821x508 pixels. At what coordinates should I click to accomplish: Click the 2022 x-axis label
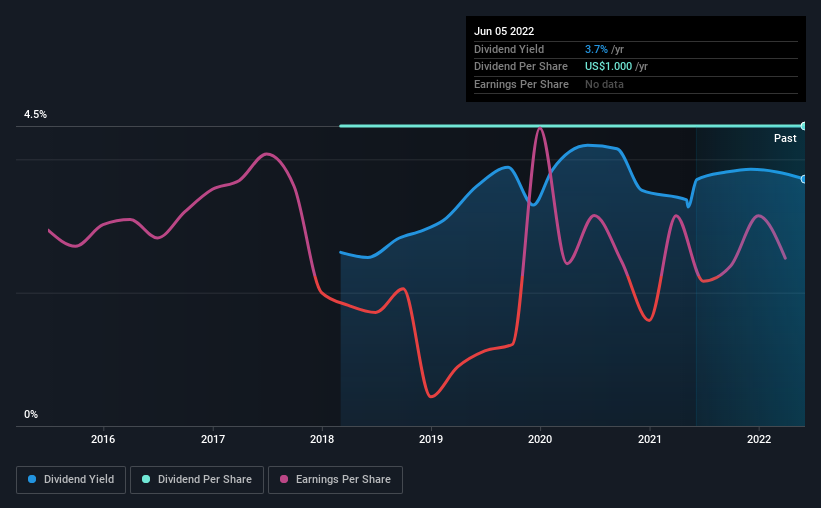(x=759, y=439)
